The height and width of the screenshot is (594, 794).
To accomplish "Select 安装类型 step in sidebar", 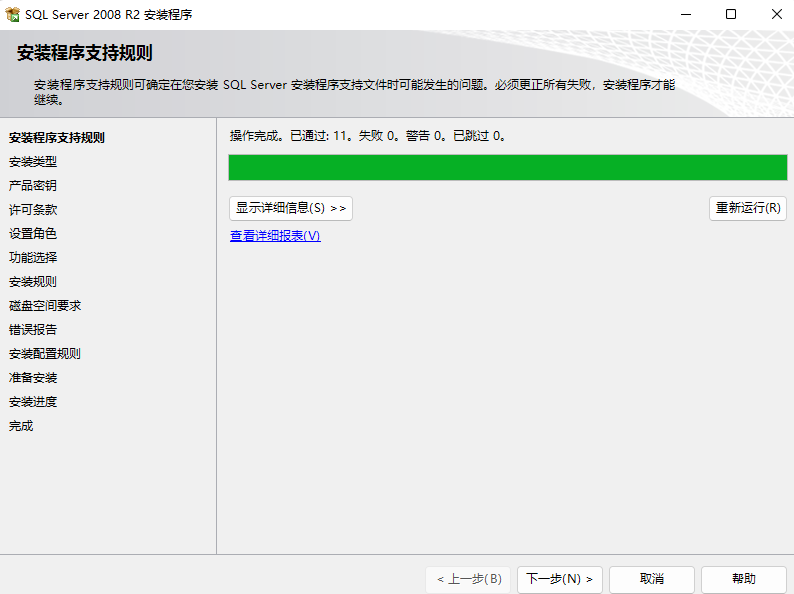I will 33,162.
